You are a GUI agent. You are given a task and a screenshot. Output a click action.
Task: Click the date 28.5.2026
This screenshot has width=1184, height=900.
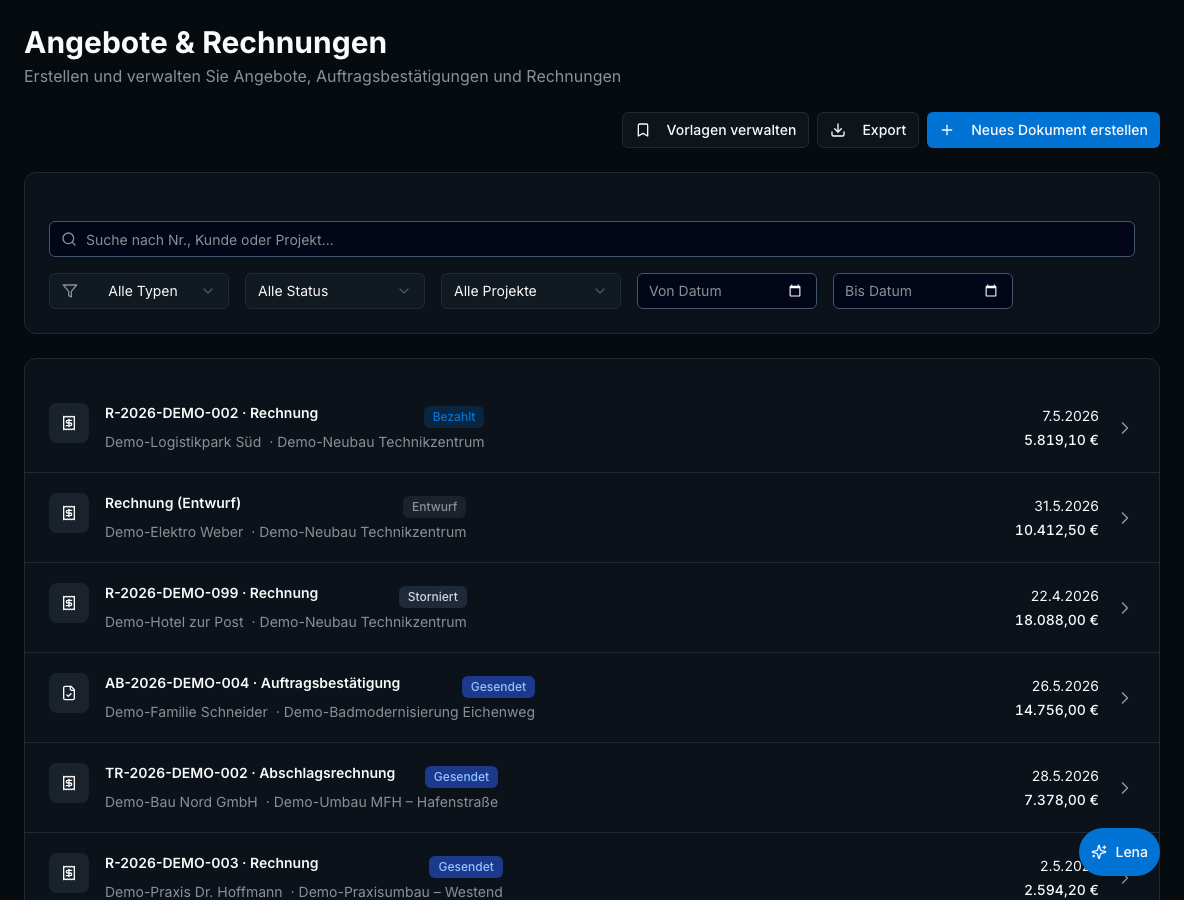1065,775
